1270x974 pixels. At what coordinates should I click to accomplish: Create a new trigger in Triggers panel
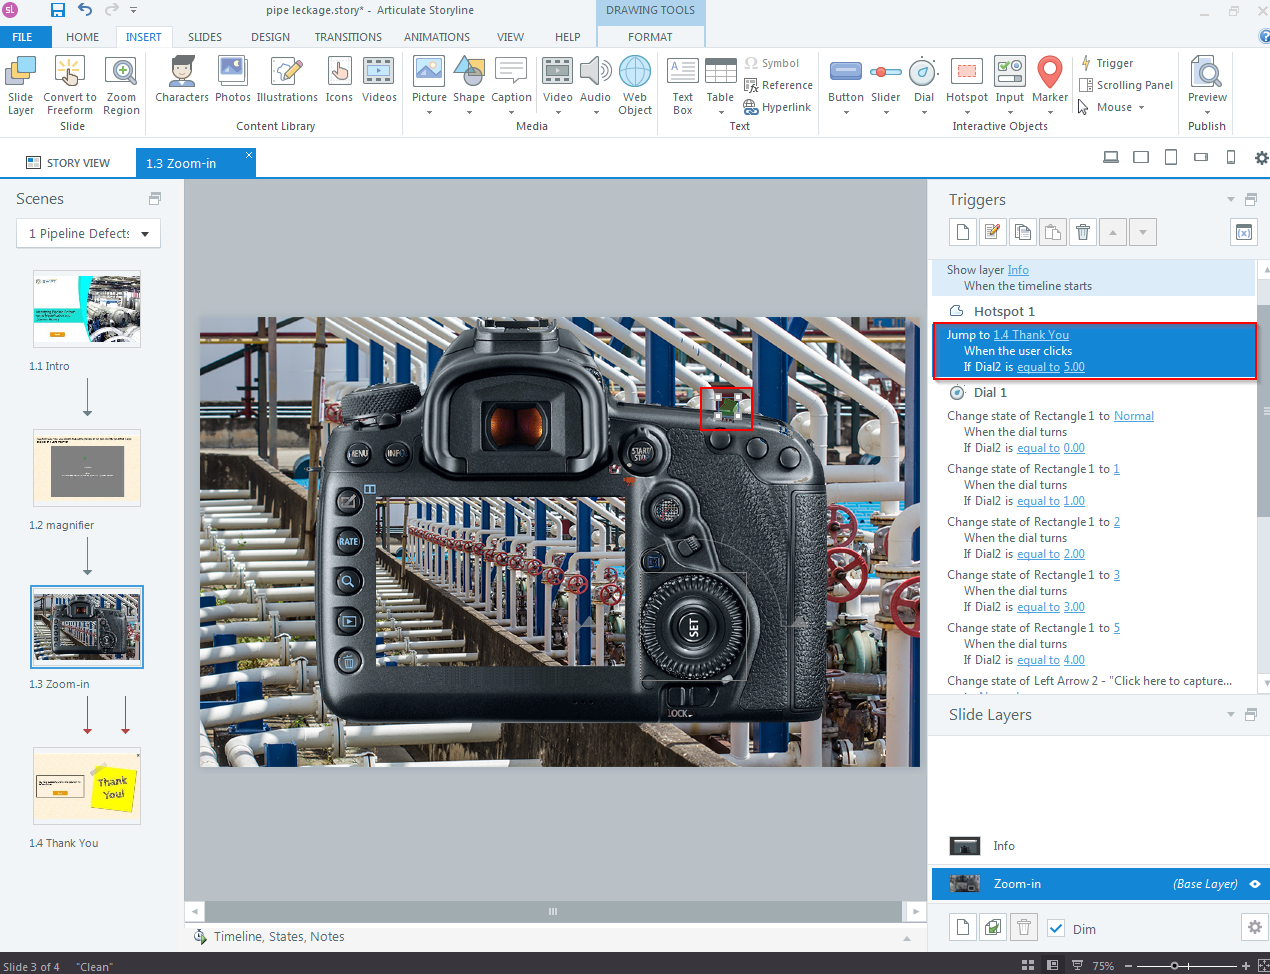962,232
